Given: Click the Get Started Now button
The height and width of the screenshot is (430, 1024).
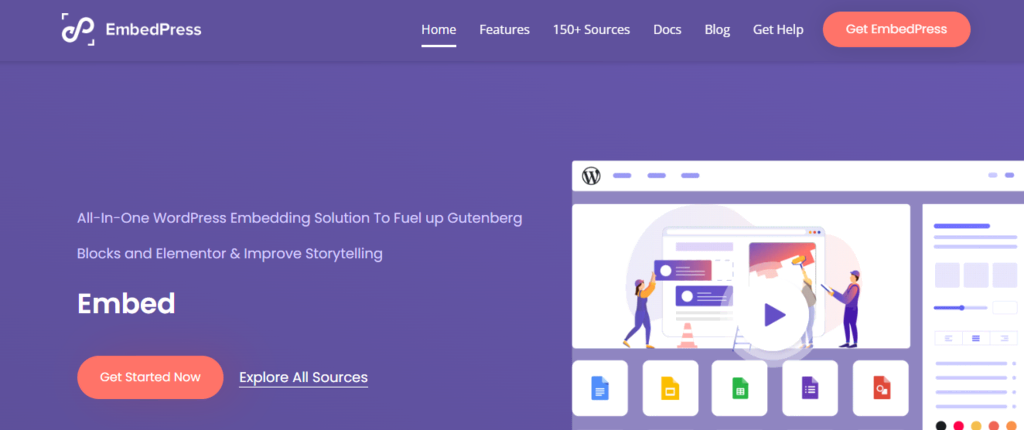Looking at the screenshot, I should tap(150, 377).
